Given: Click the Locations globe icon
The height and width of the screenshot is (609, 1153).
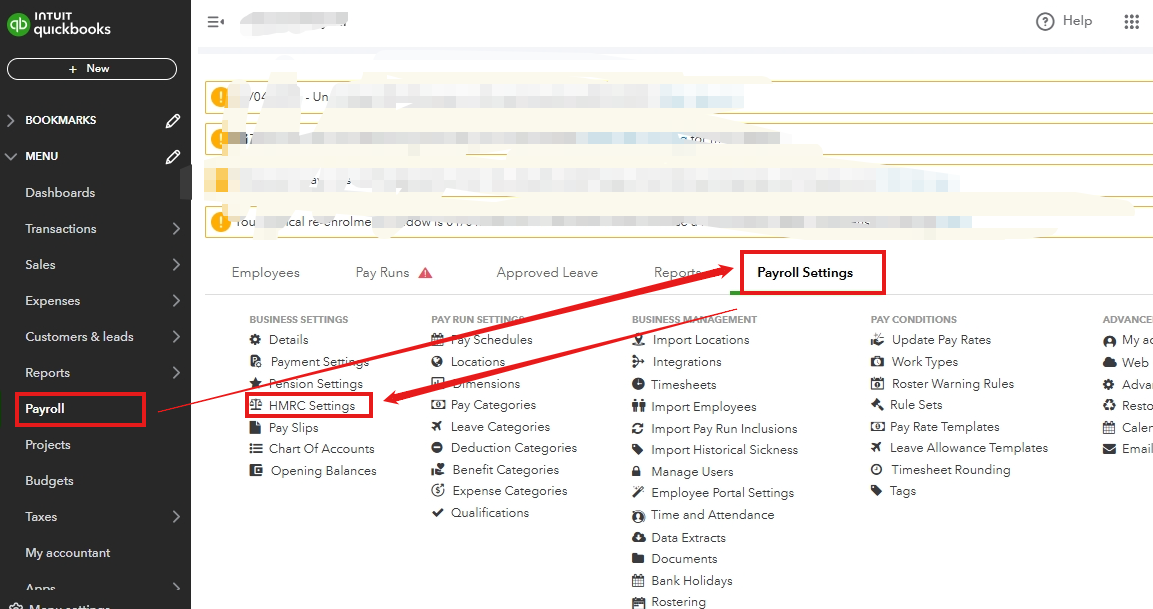Looking at the screenshot, I should pos(437,362).
